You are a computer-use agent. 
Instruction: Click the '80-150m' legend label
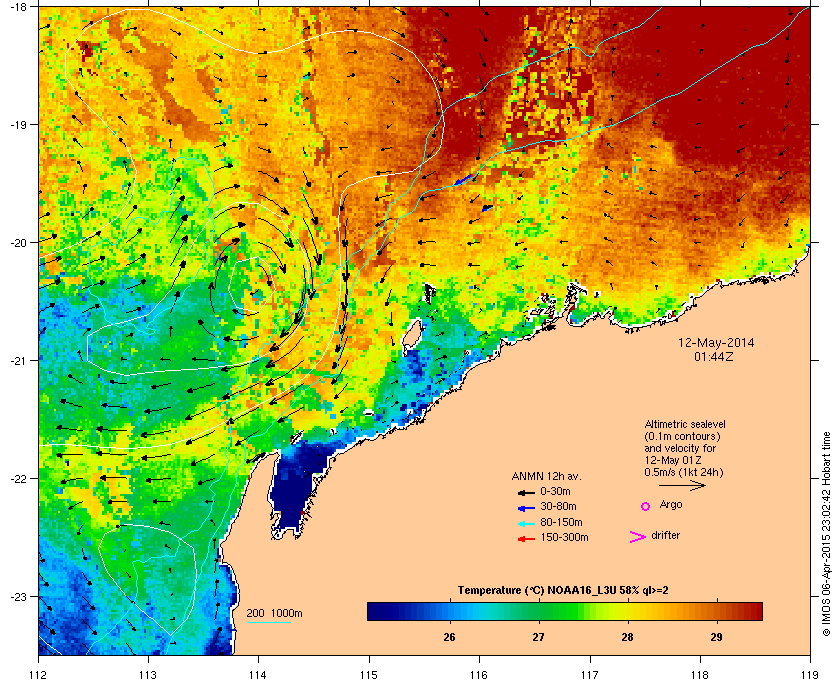point(561,522)
